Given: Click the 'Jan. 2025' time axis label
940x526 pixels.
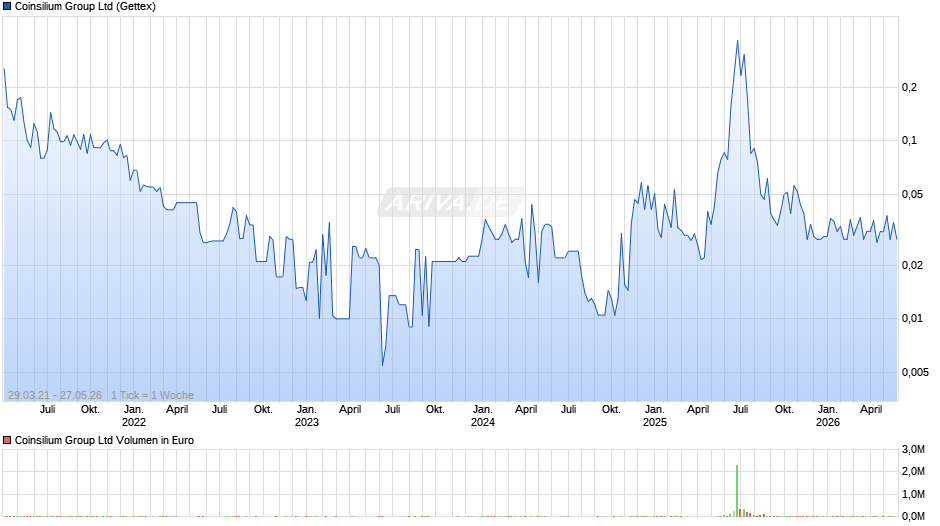Looking at the screenshot, I should coord(655,416).
